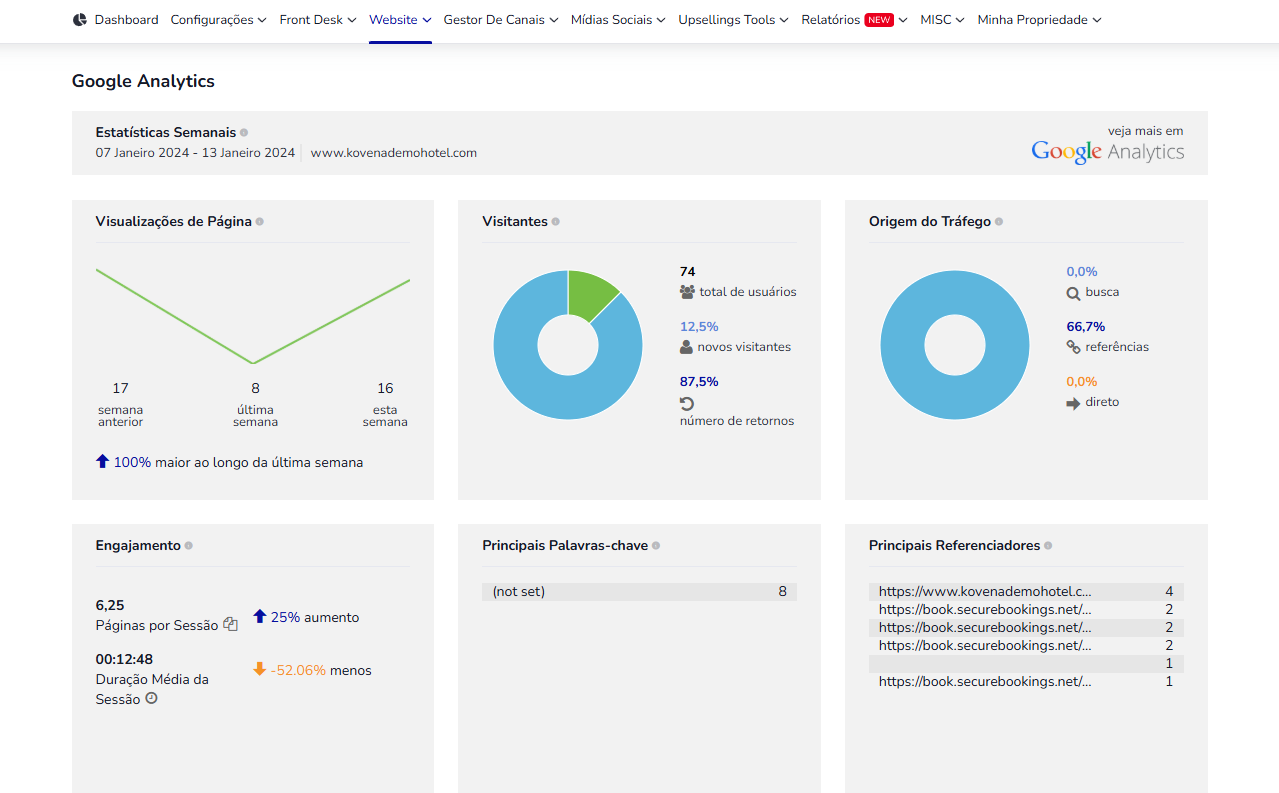
Task: Click info dot beside Principais Referenciadores
Action: pos(1048,546)
